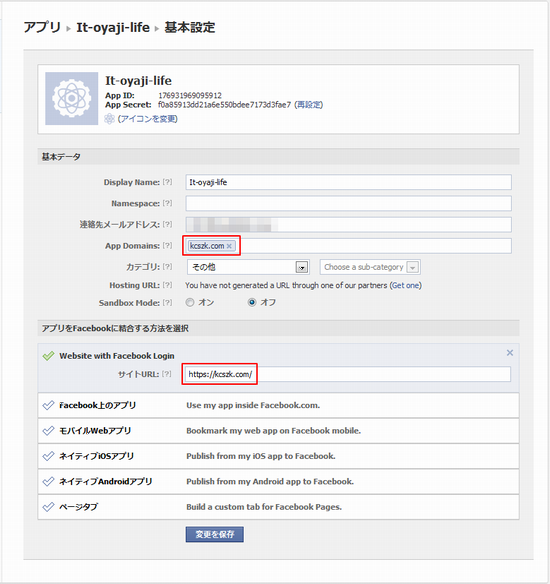The height and width of the screenshot is (584, 550).
Task: Expand the モバイルWebアプリ option
Action: click(279, 431)
